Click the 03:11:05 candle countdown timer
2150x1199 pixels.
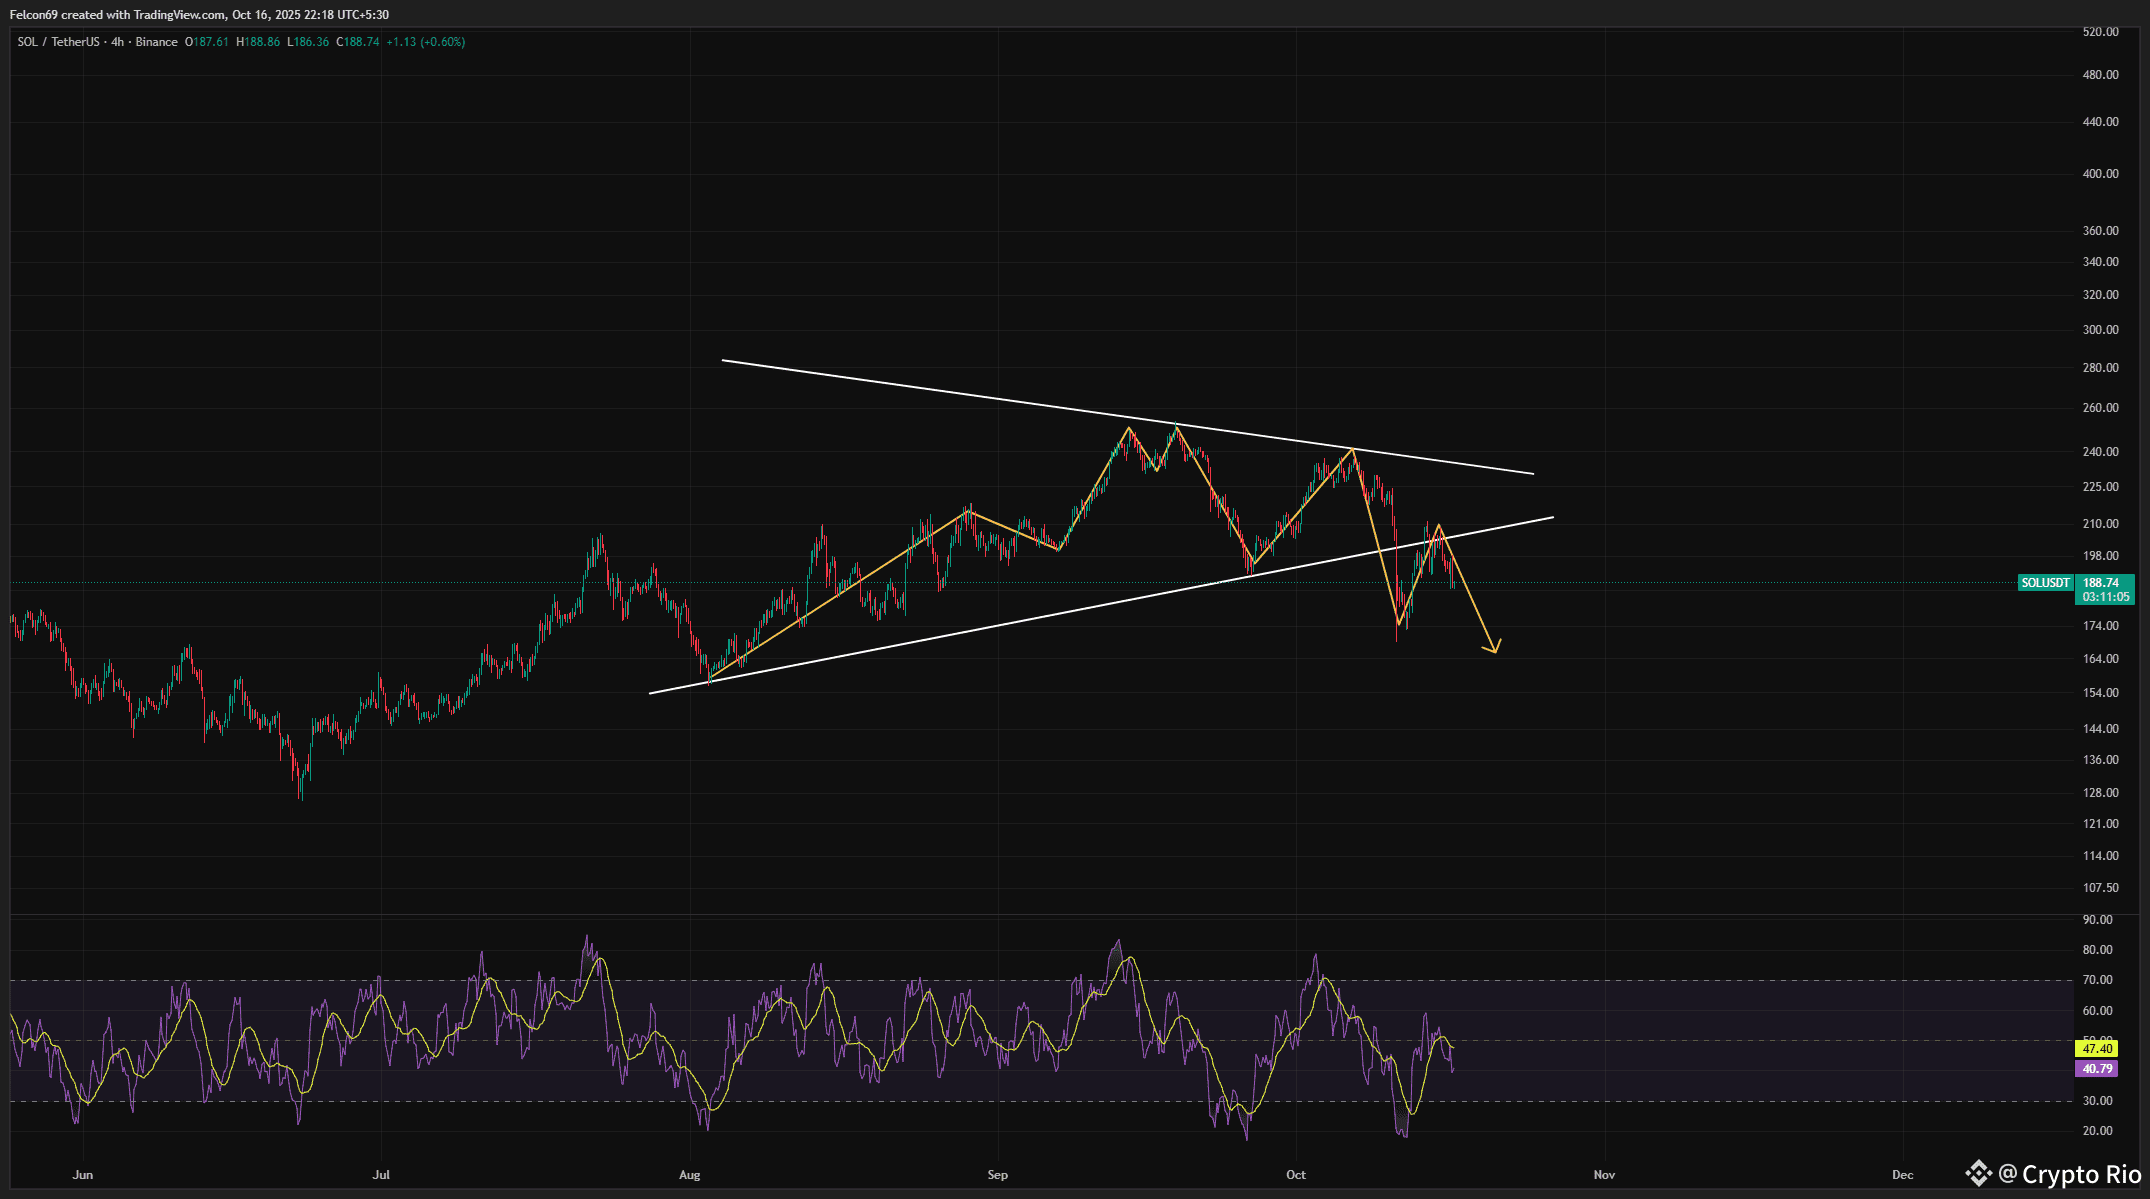coord(2105,597)
